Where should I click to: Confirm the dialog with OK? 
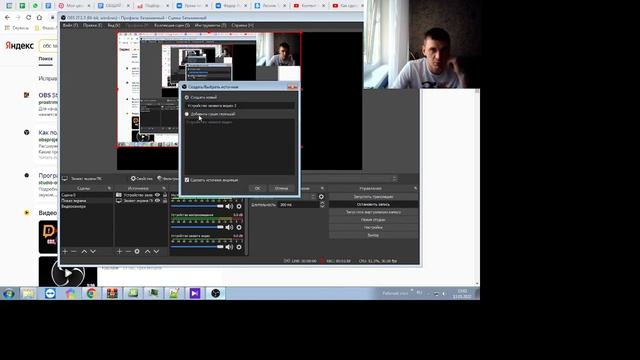click(257, 188)
